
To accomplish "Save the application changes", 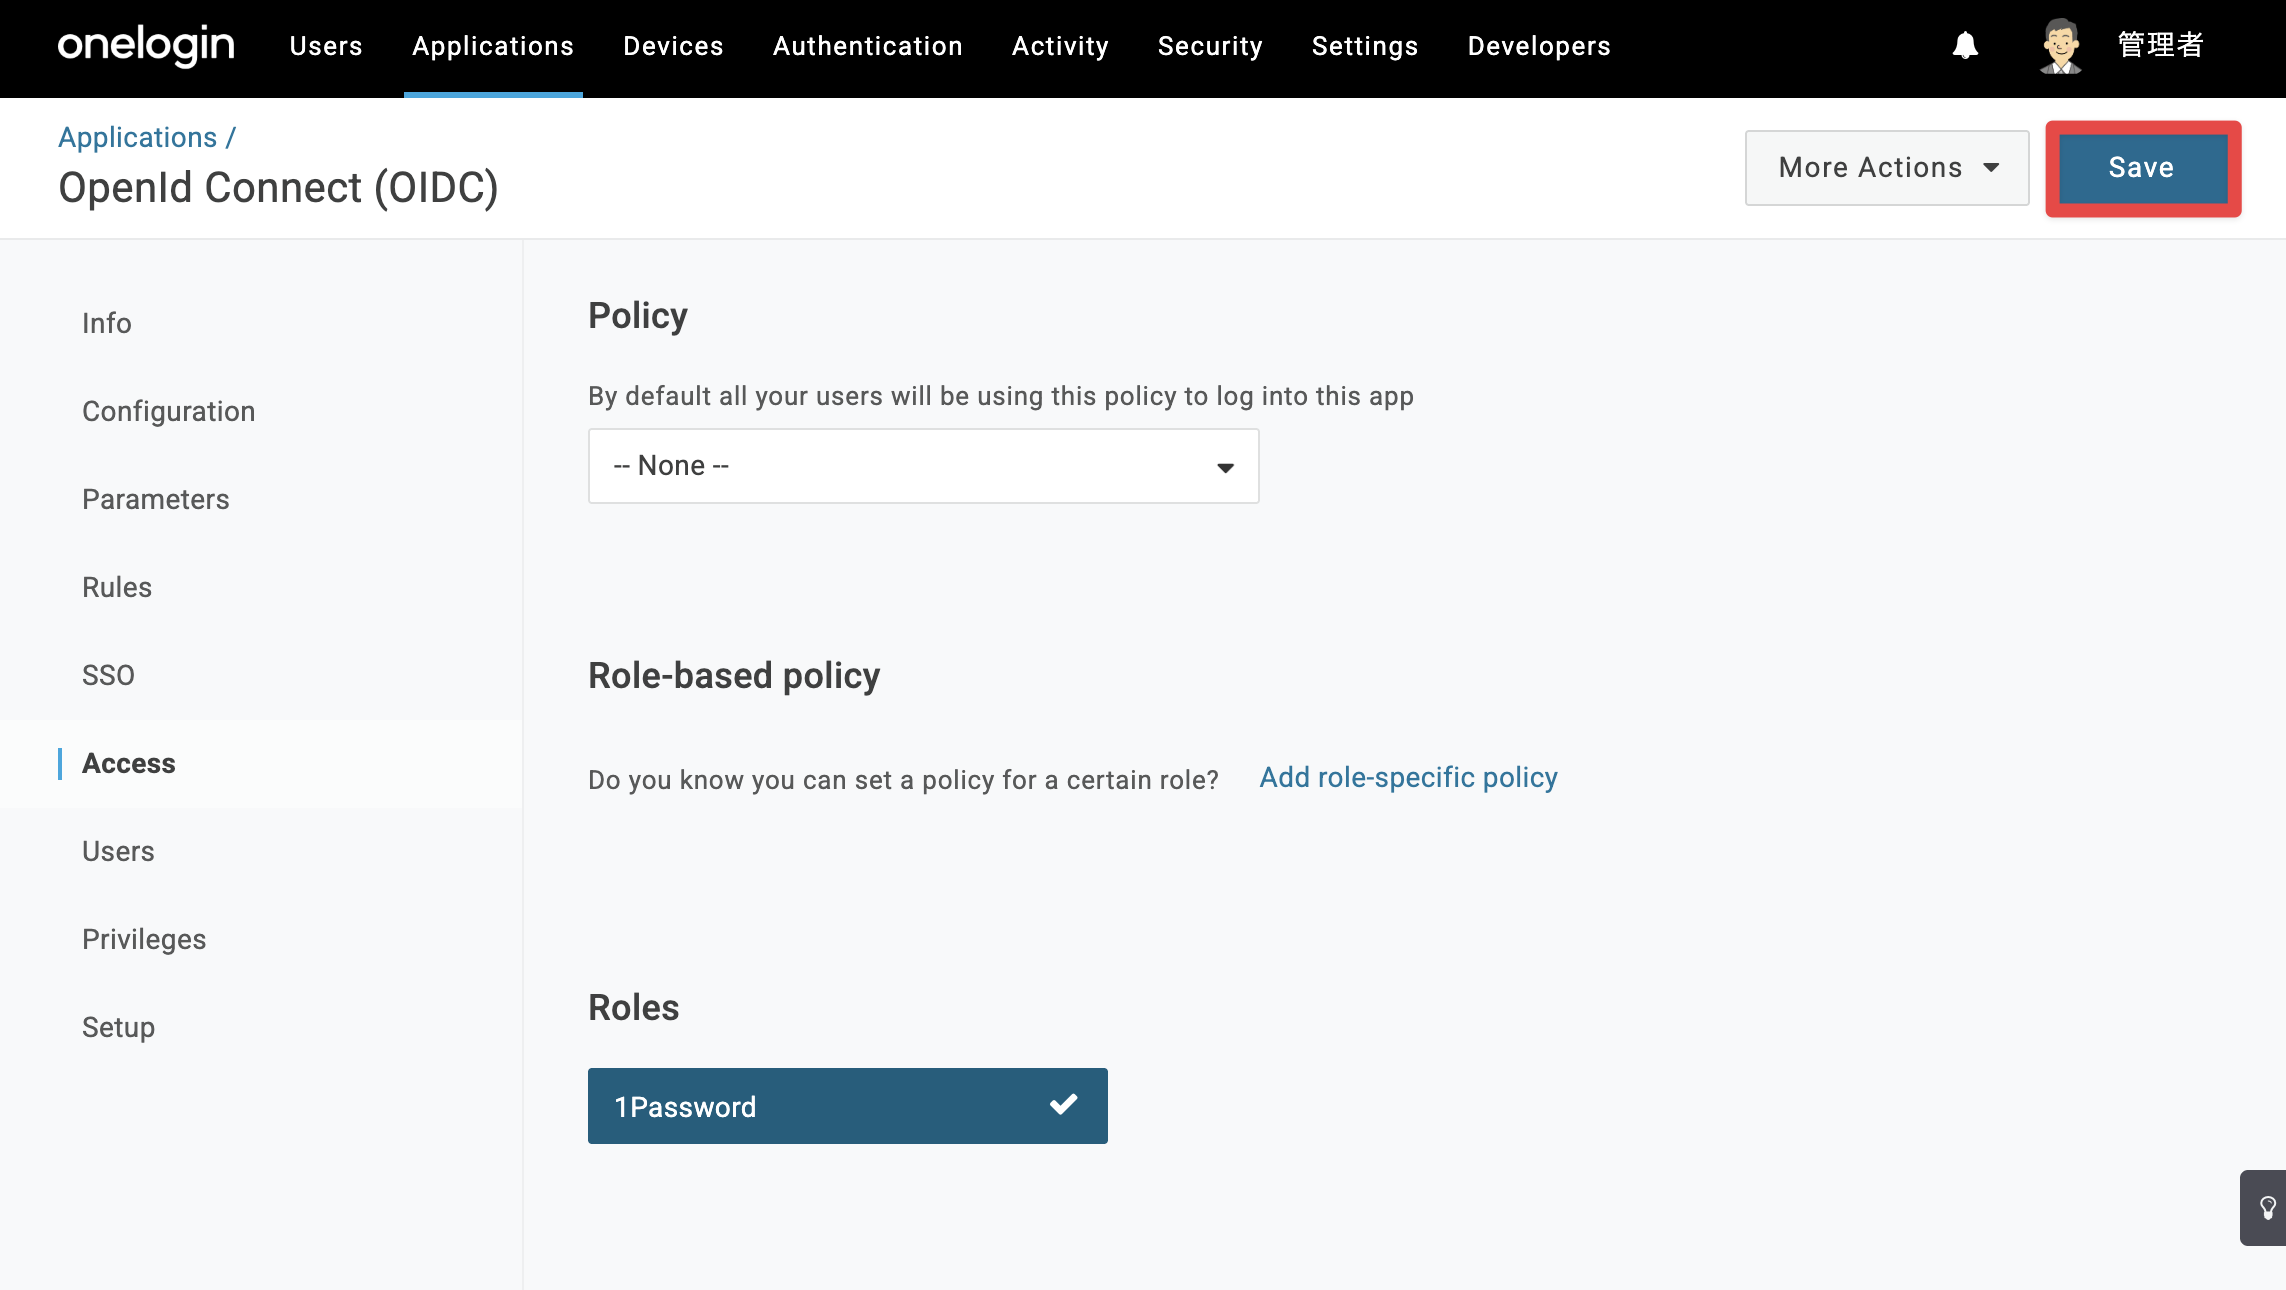I will point(2142,168).
